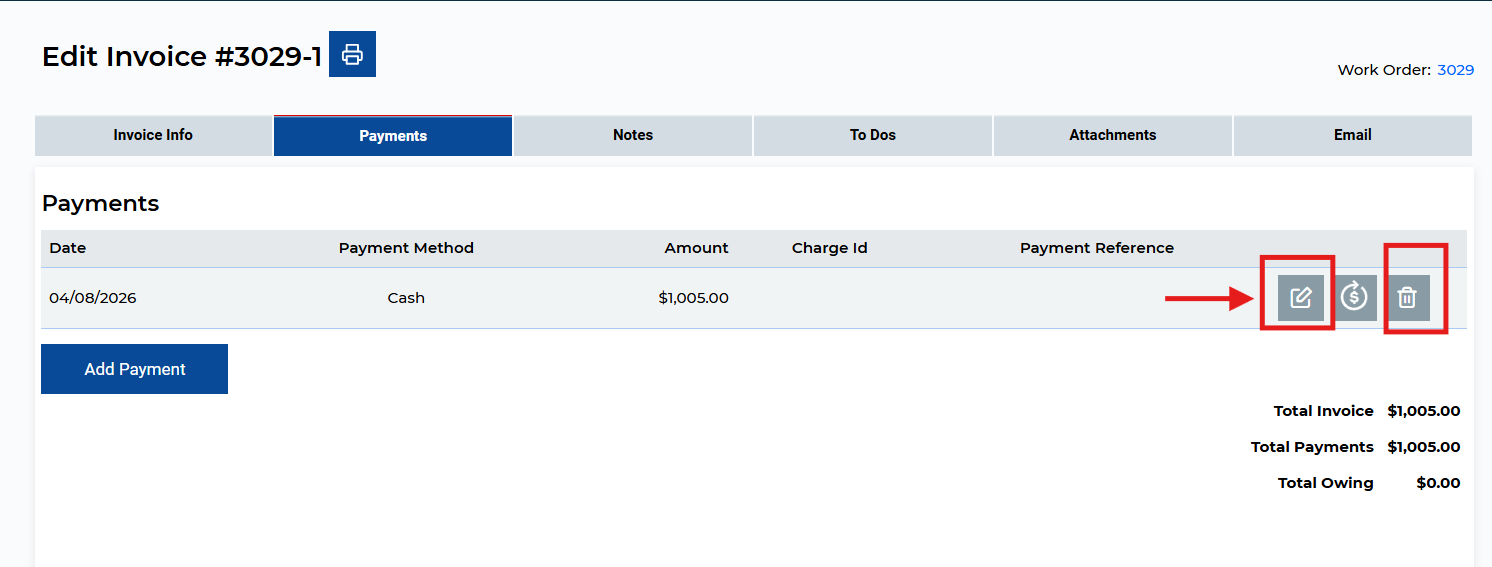Click the Cash payment method cell

(406, 298)
